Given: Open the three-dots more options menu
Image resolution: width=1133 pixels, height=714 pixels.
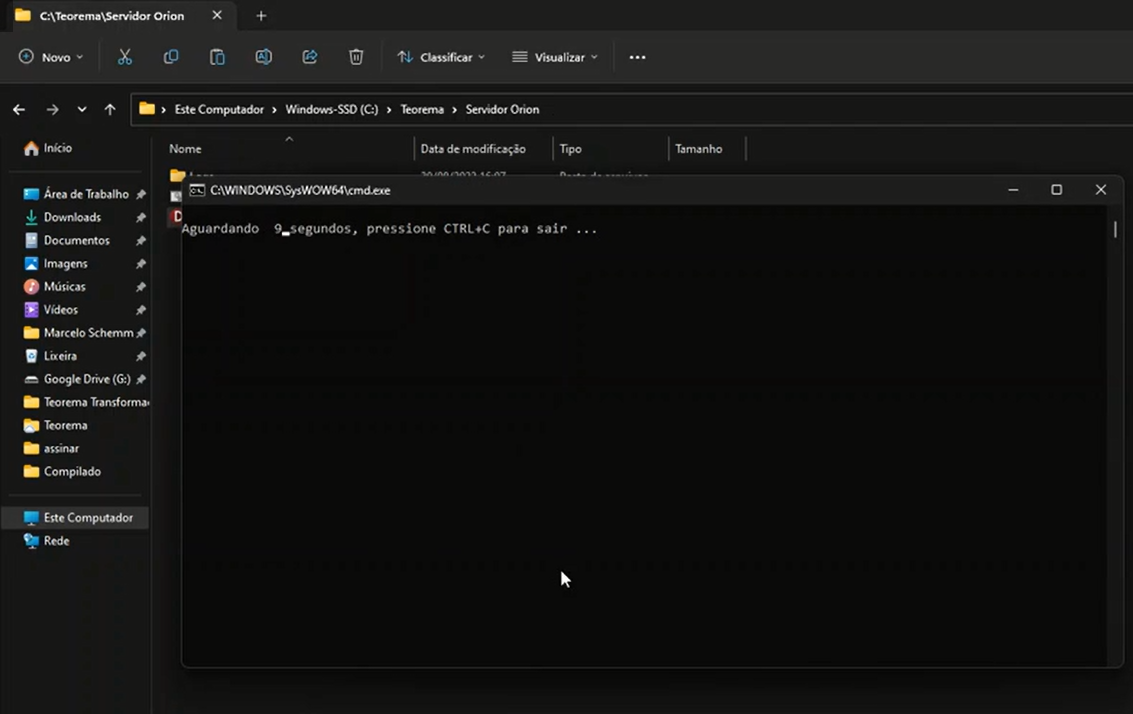Looking at the screenshot, I should tap(637, 57).
